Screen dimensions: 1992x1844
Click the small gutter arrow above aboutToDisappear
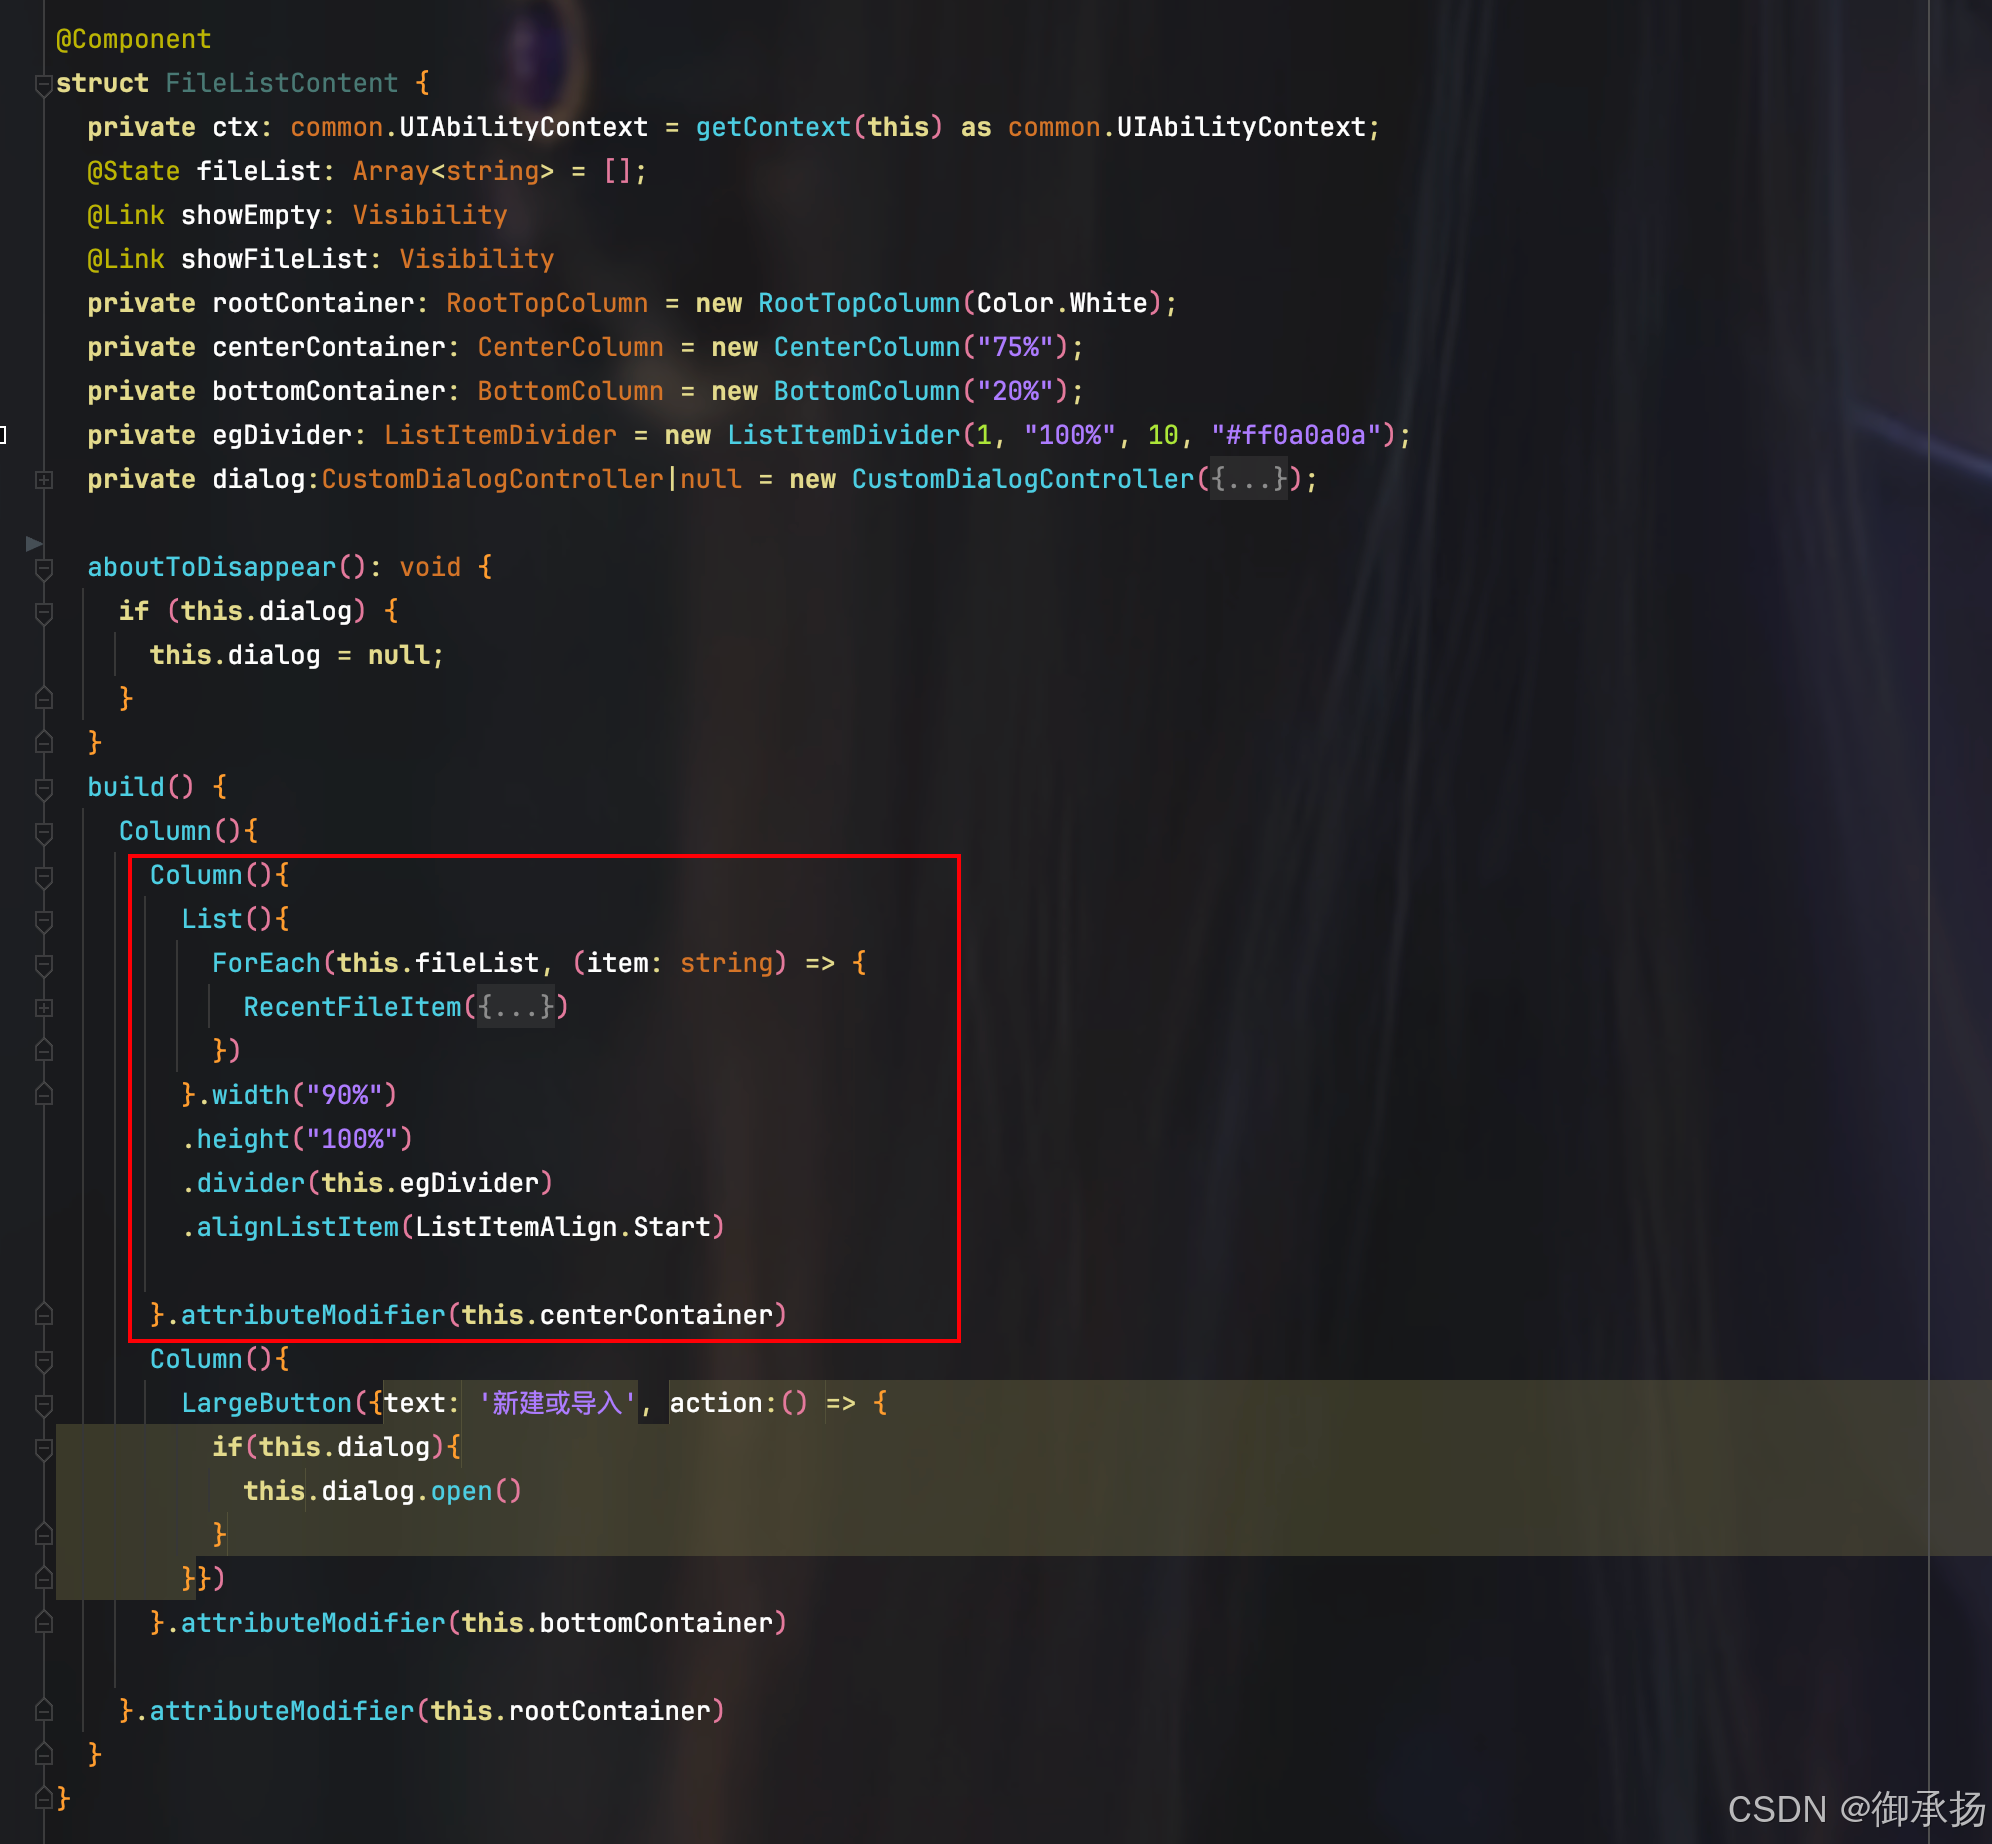34,543
